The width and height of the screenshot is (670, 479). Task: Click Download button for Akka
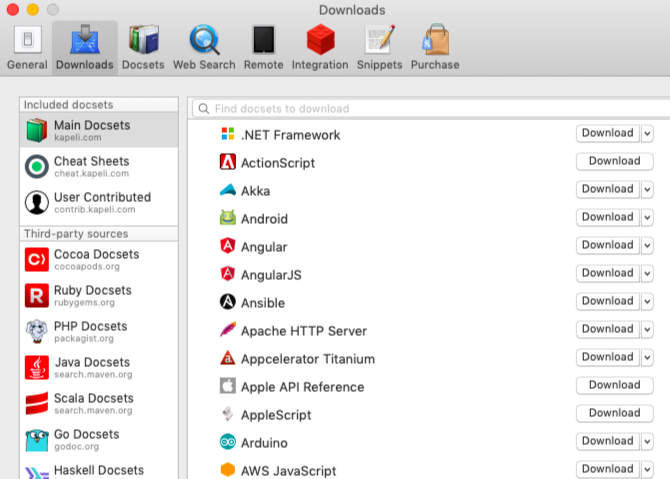pyautogui.click(x=607, y=189)
